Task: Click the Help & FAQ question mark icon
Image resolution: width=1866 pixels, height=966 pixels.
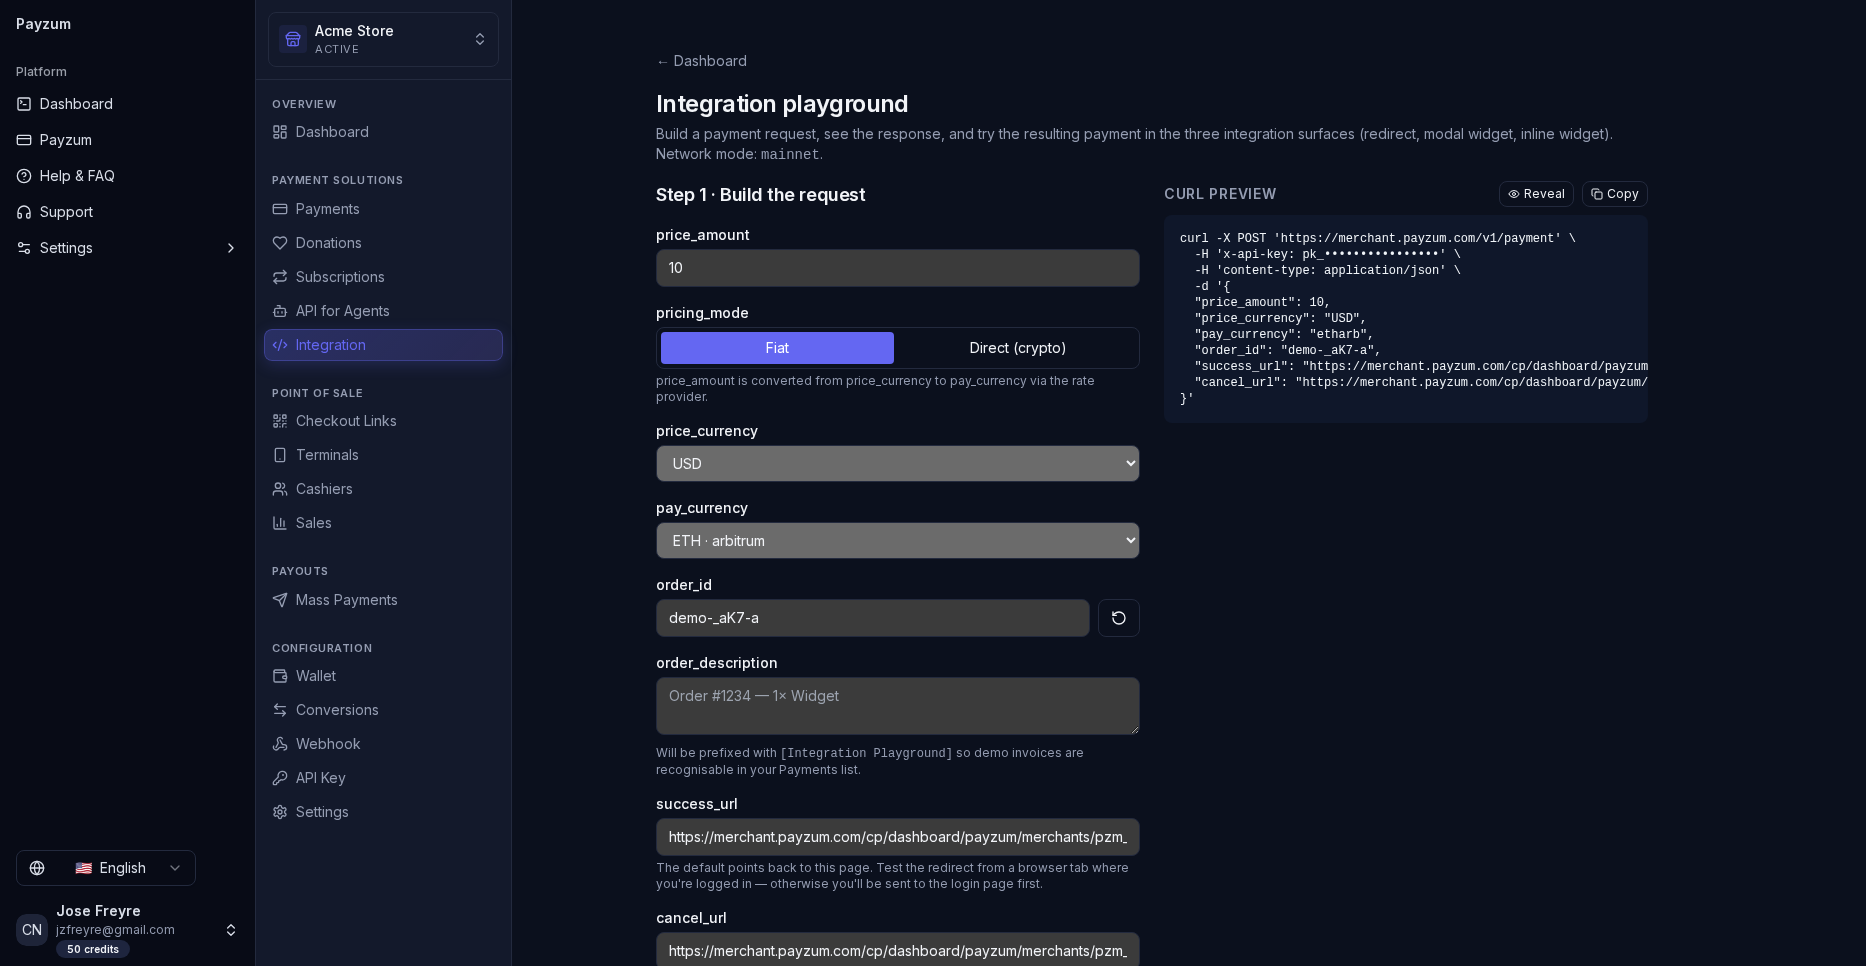Action: (24, 176)
